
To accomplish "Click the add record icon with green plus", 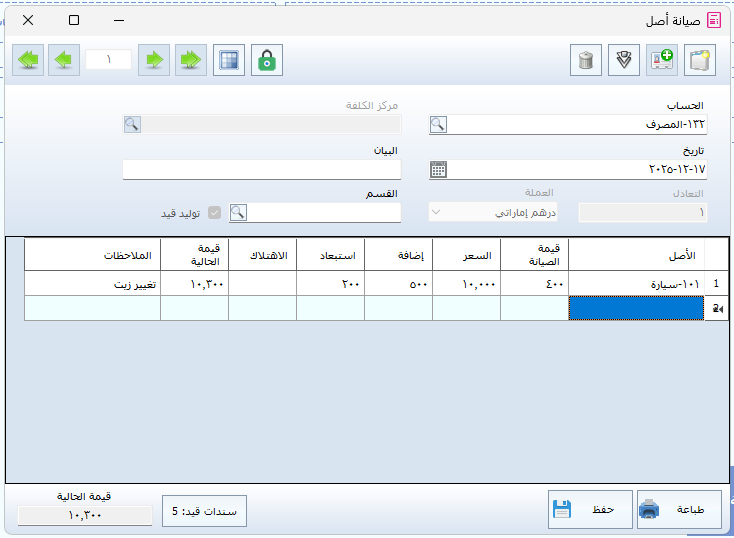I will (x=663, y=60).
